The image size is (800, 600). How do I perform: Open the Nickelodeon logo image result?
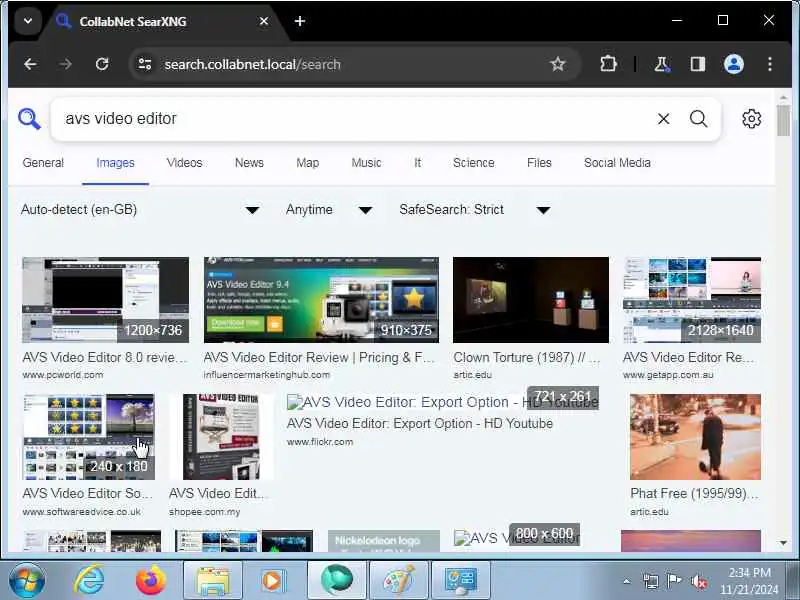(384, 541)
